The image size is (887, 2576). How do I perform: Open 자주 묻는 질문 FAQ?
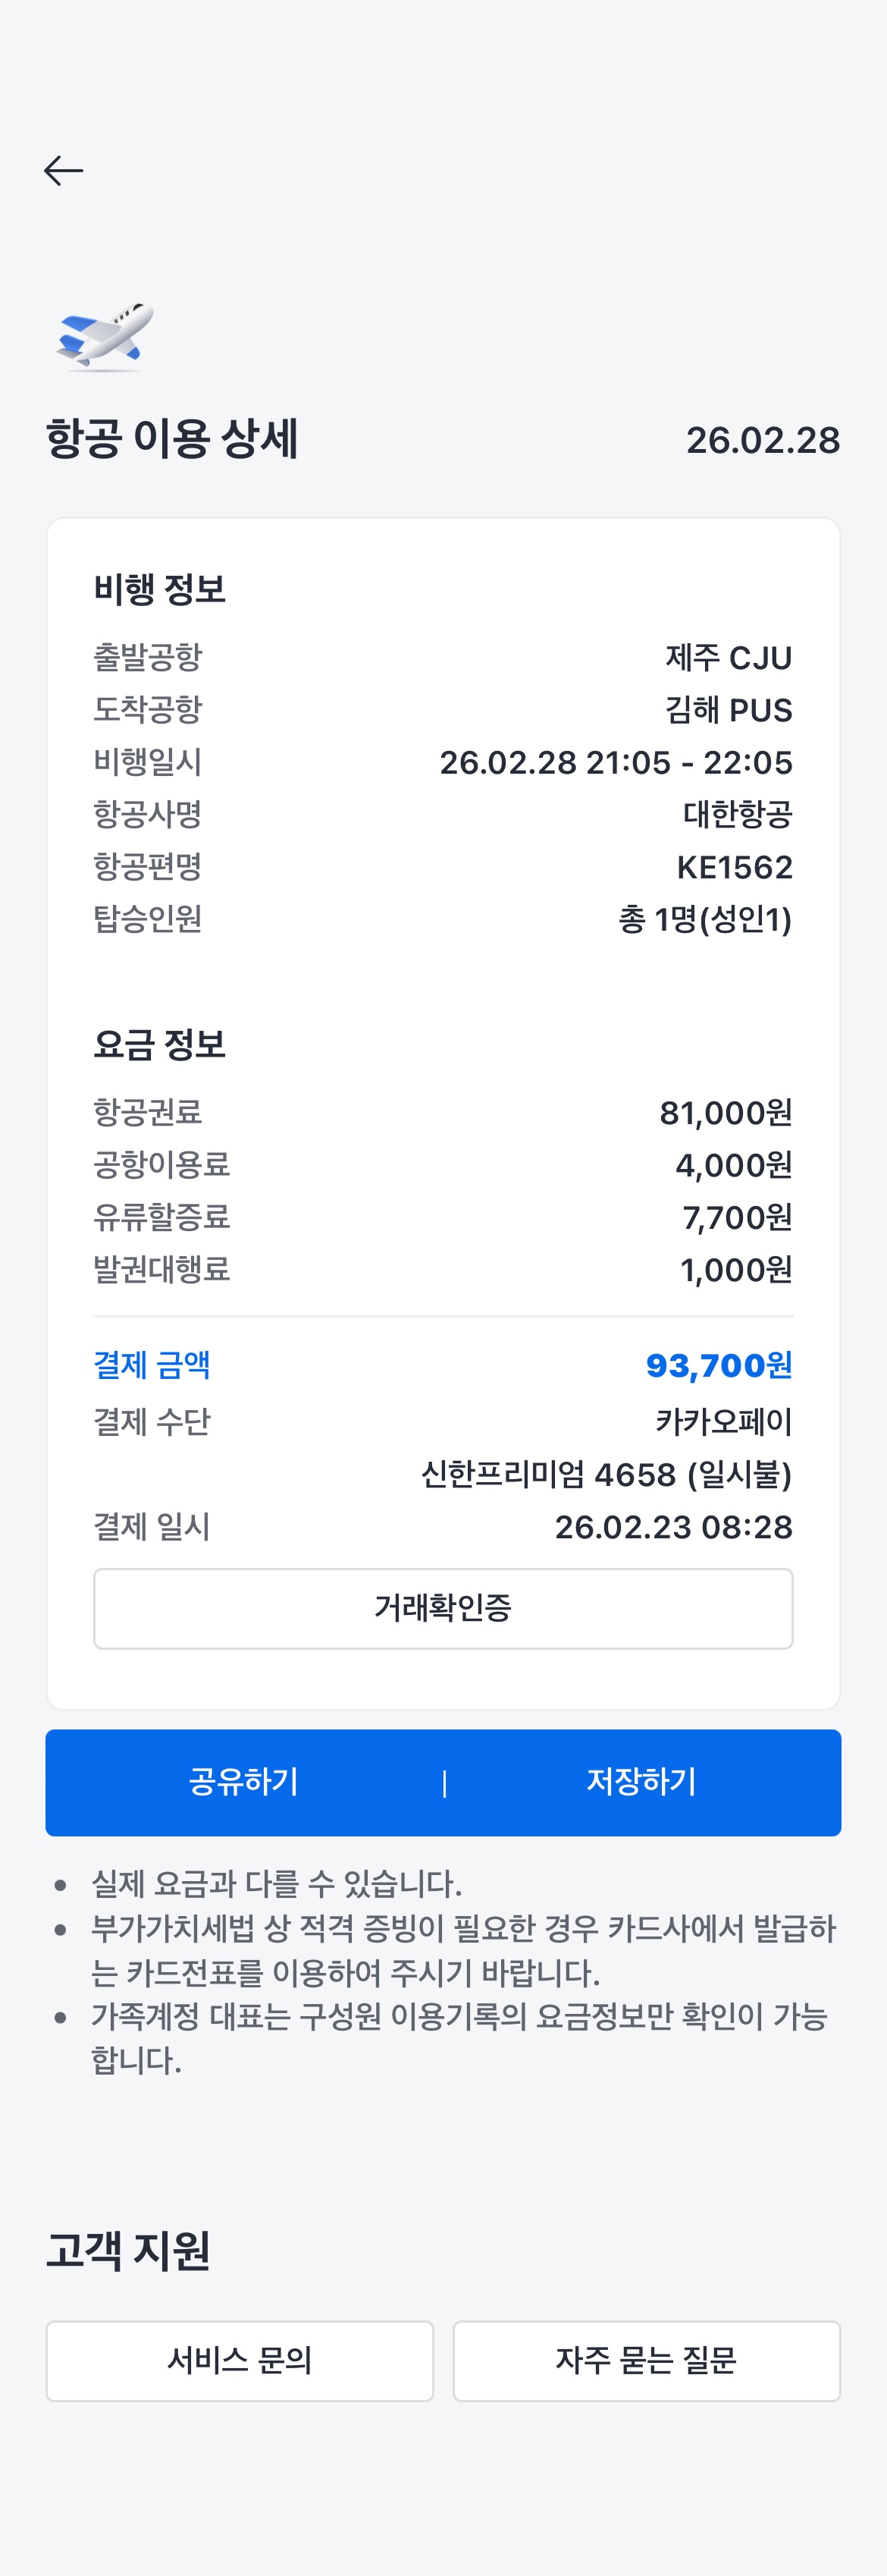click(646, 2360)
